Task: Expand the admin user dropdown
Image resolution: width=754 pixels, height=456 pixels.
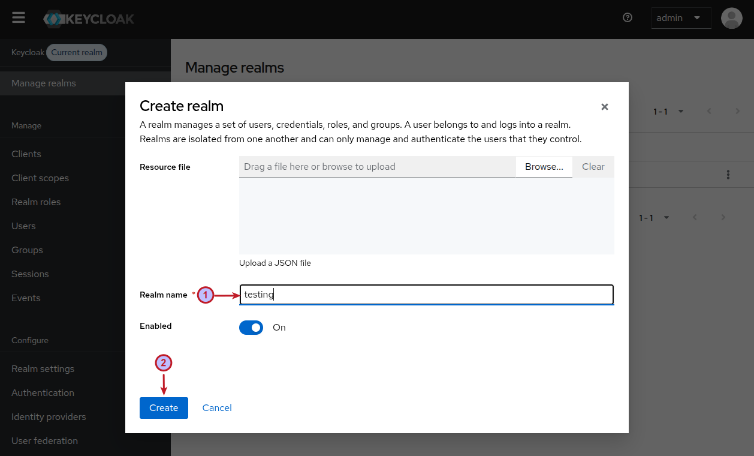Action: click(x=681, y=18)
